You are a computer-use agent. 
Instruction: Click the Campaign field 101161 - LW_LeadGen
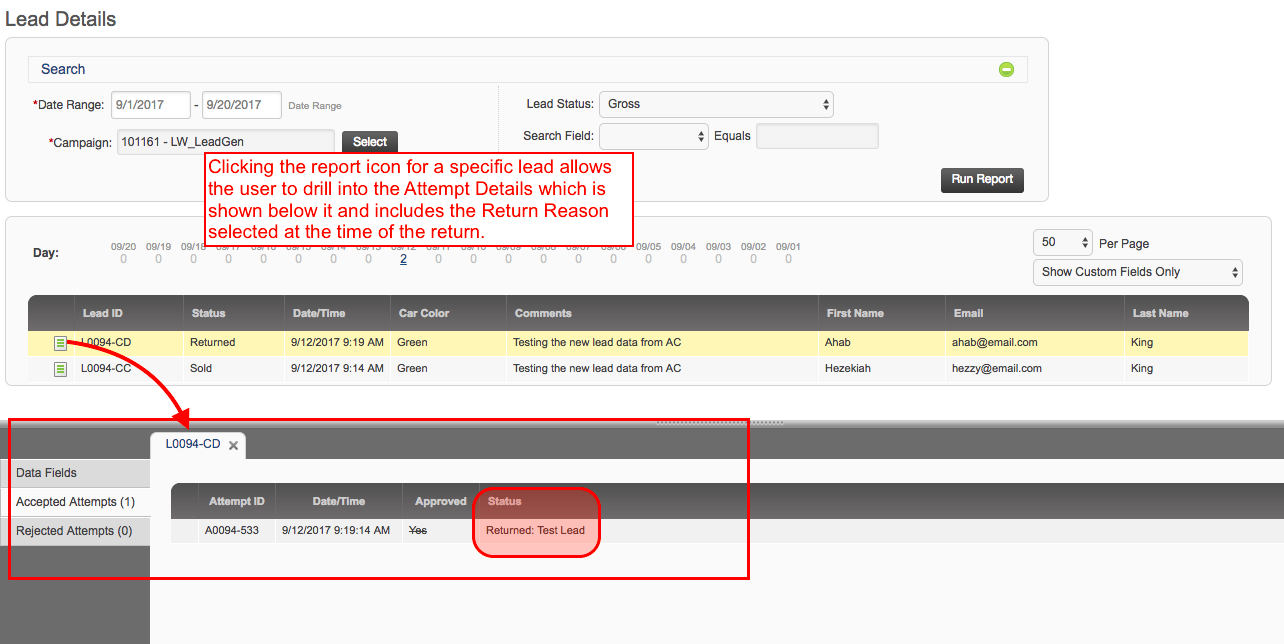226,142
